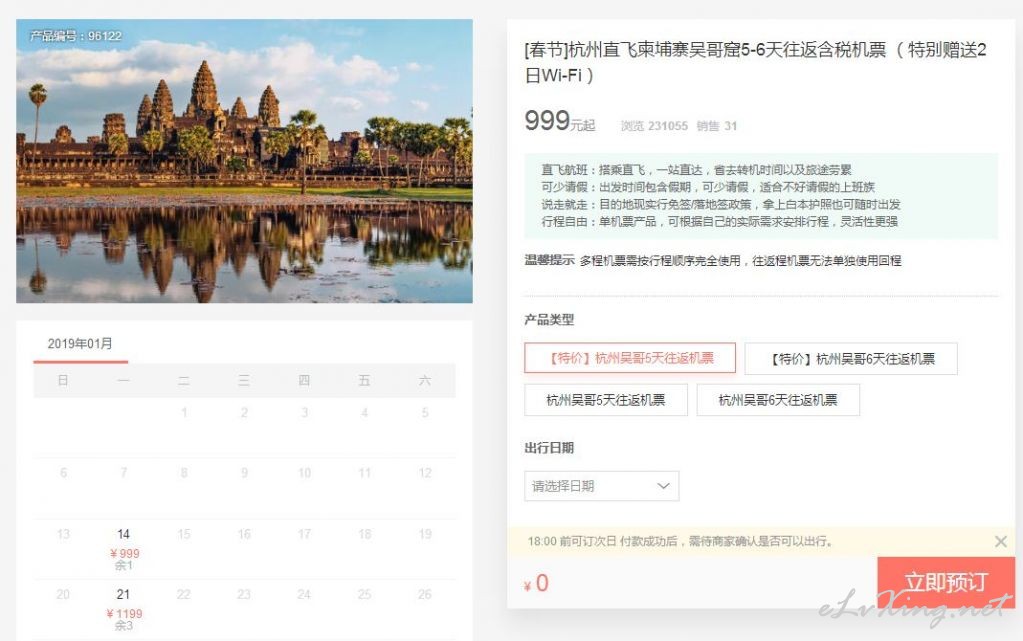Switch to the 2019年01月 calendar tab
The width and height of the screenshot is (1023, 641).
(80, 344)
